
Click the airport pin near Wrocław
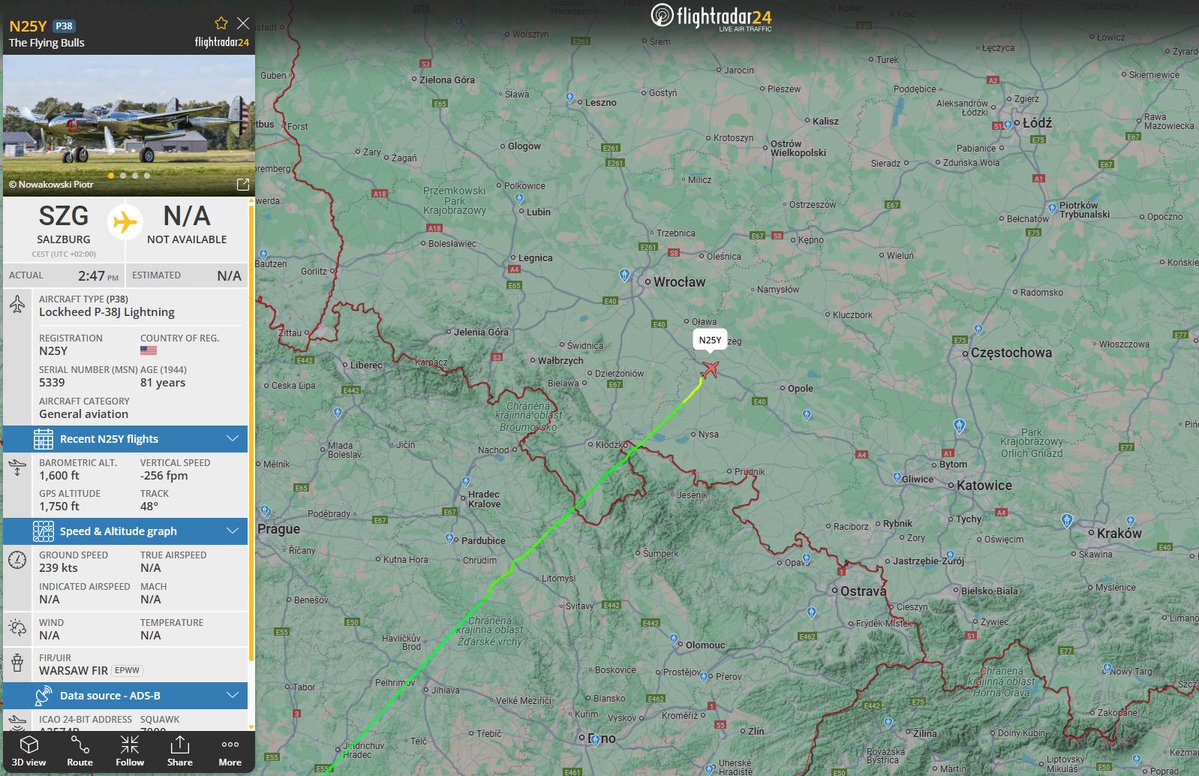[x=625, y=274]
